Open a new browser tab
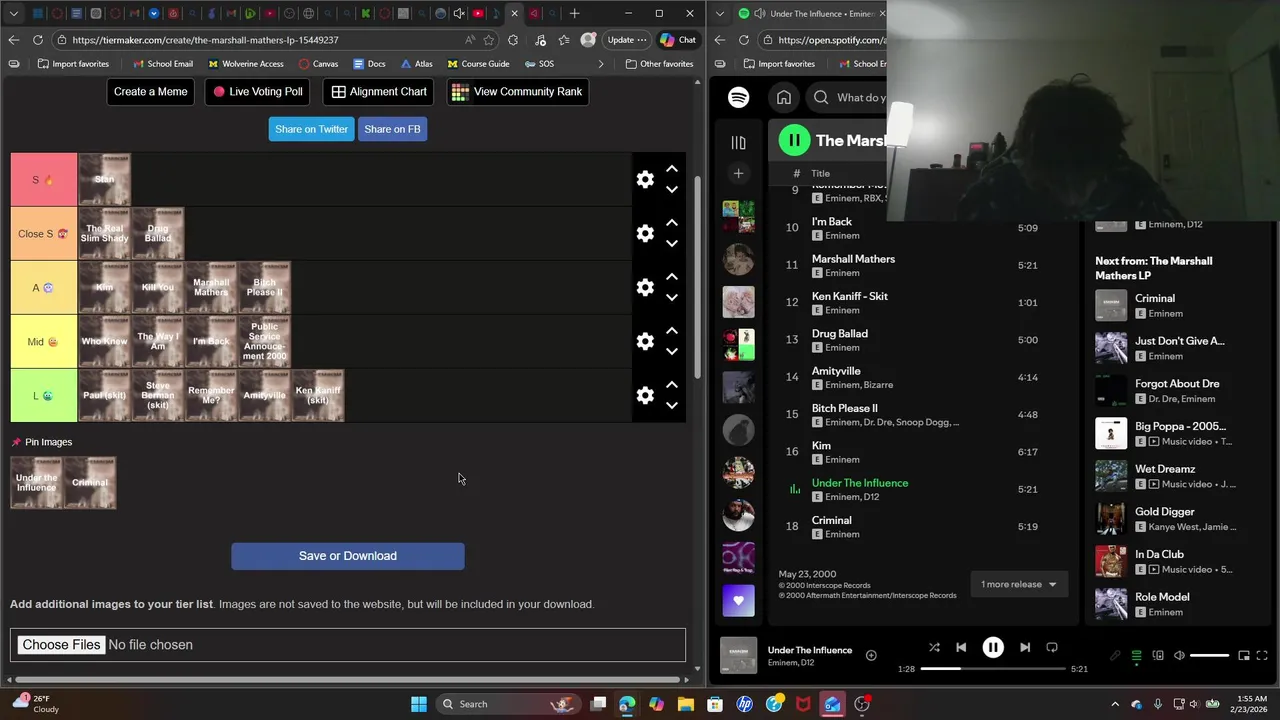 [x=574, y=14]
